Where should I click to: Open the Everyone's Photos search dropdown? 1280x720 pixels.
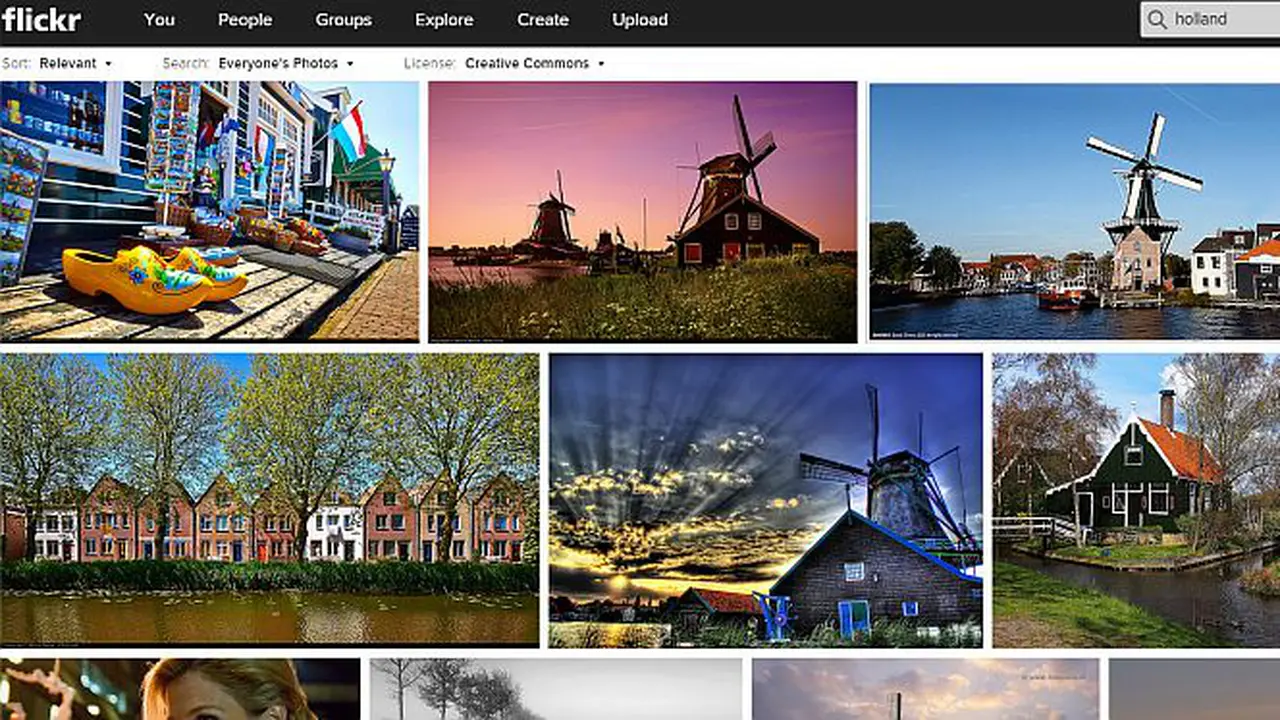[286, 63]
